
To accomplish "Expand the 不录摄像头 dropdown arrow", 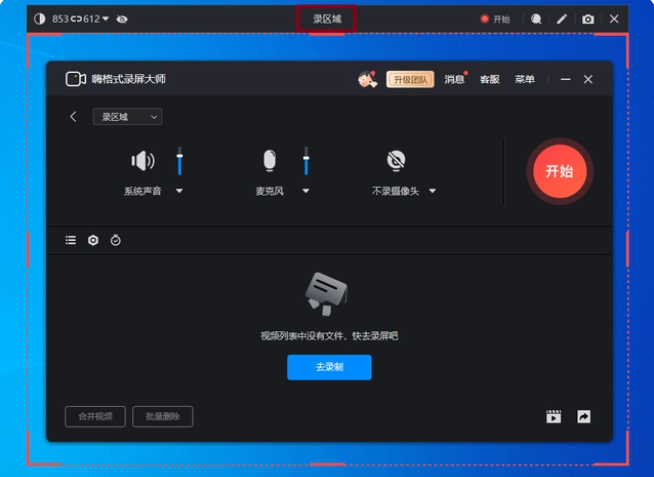I will [433, 191].
